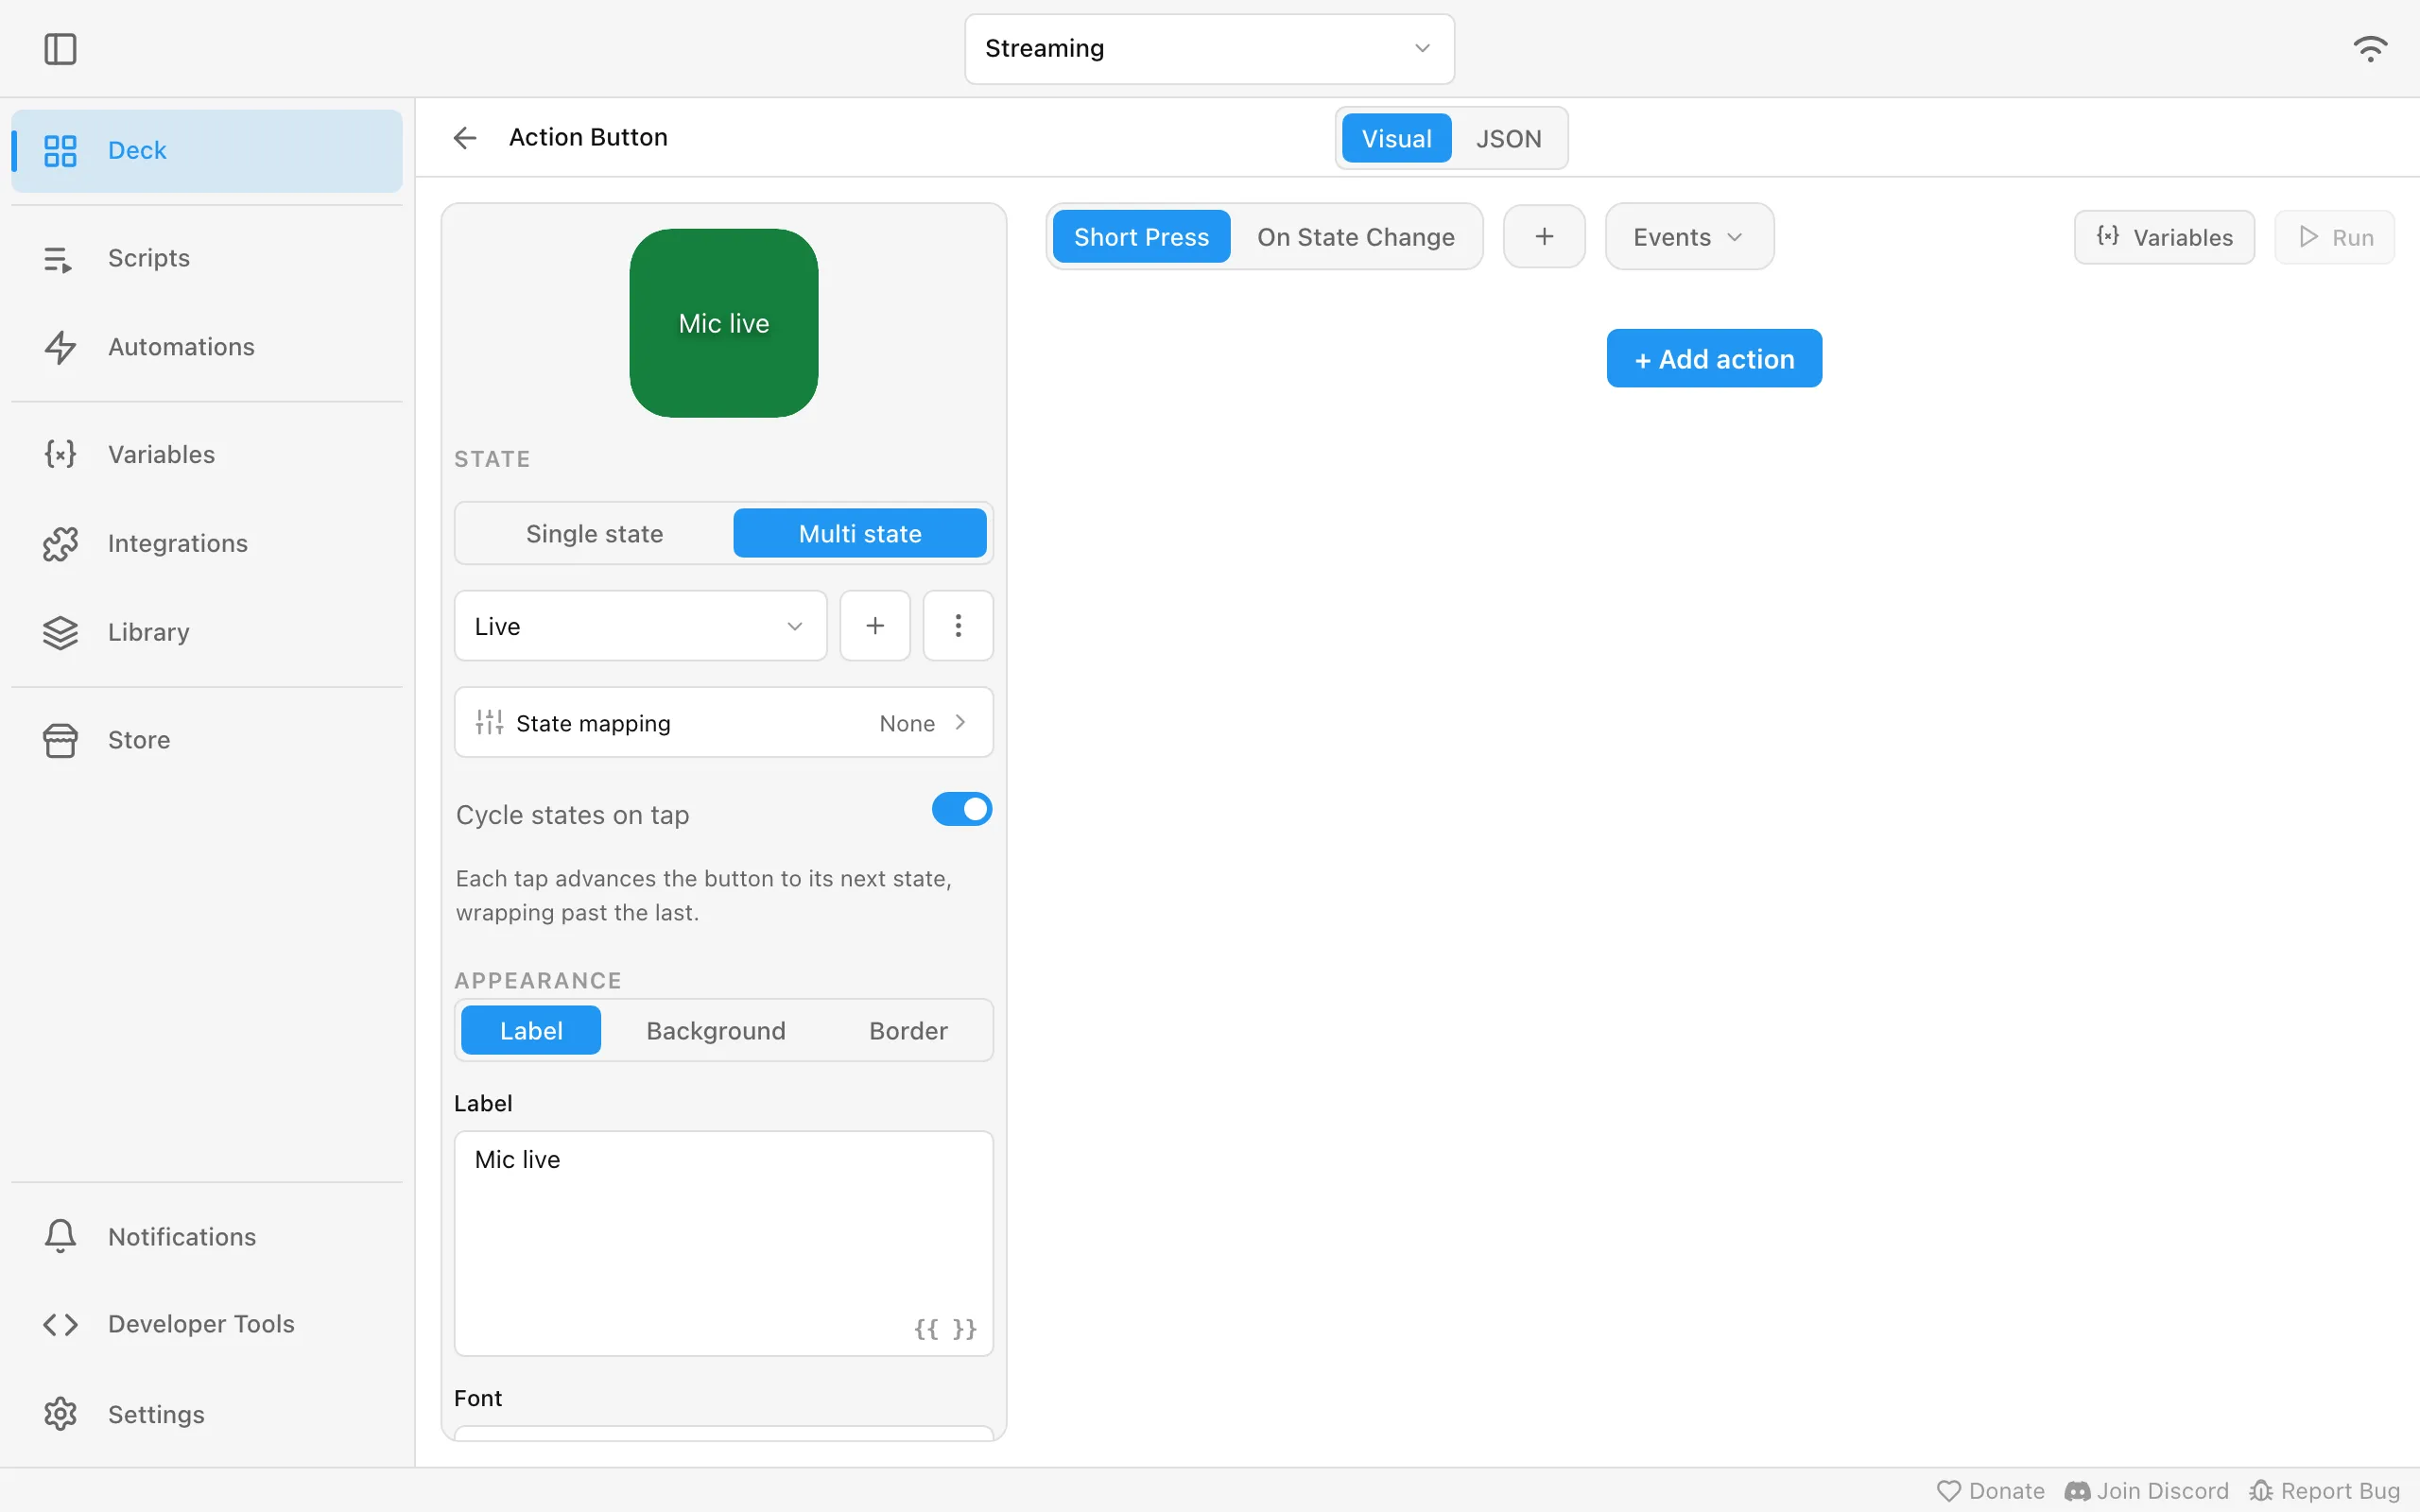This screenshot has width=2420, height=1512.
Task: Click the Wi-Fi connection status icon
Action: (2369, 49)
